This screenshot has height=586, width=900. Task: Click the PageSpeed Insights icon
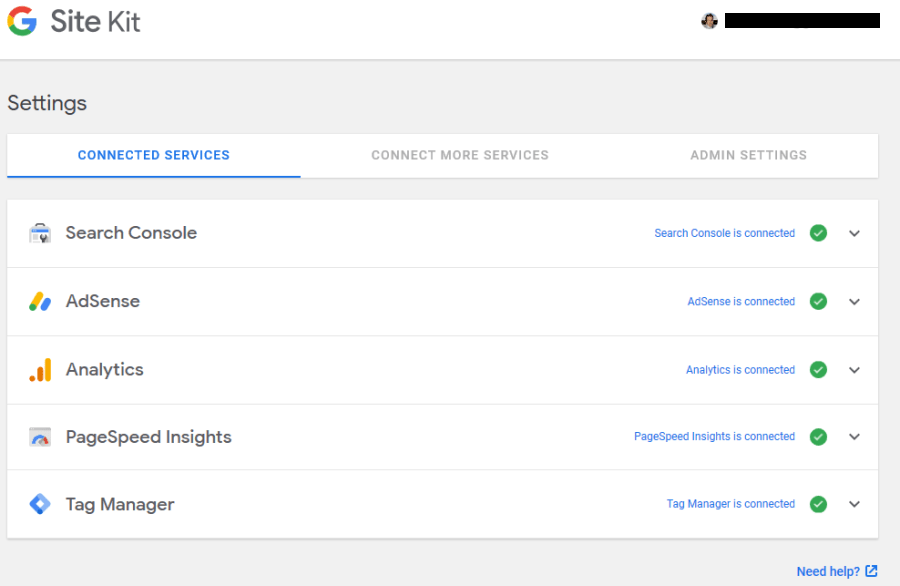(40, 437)
